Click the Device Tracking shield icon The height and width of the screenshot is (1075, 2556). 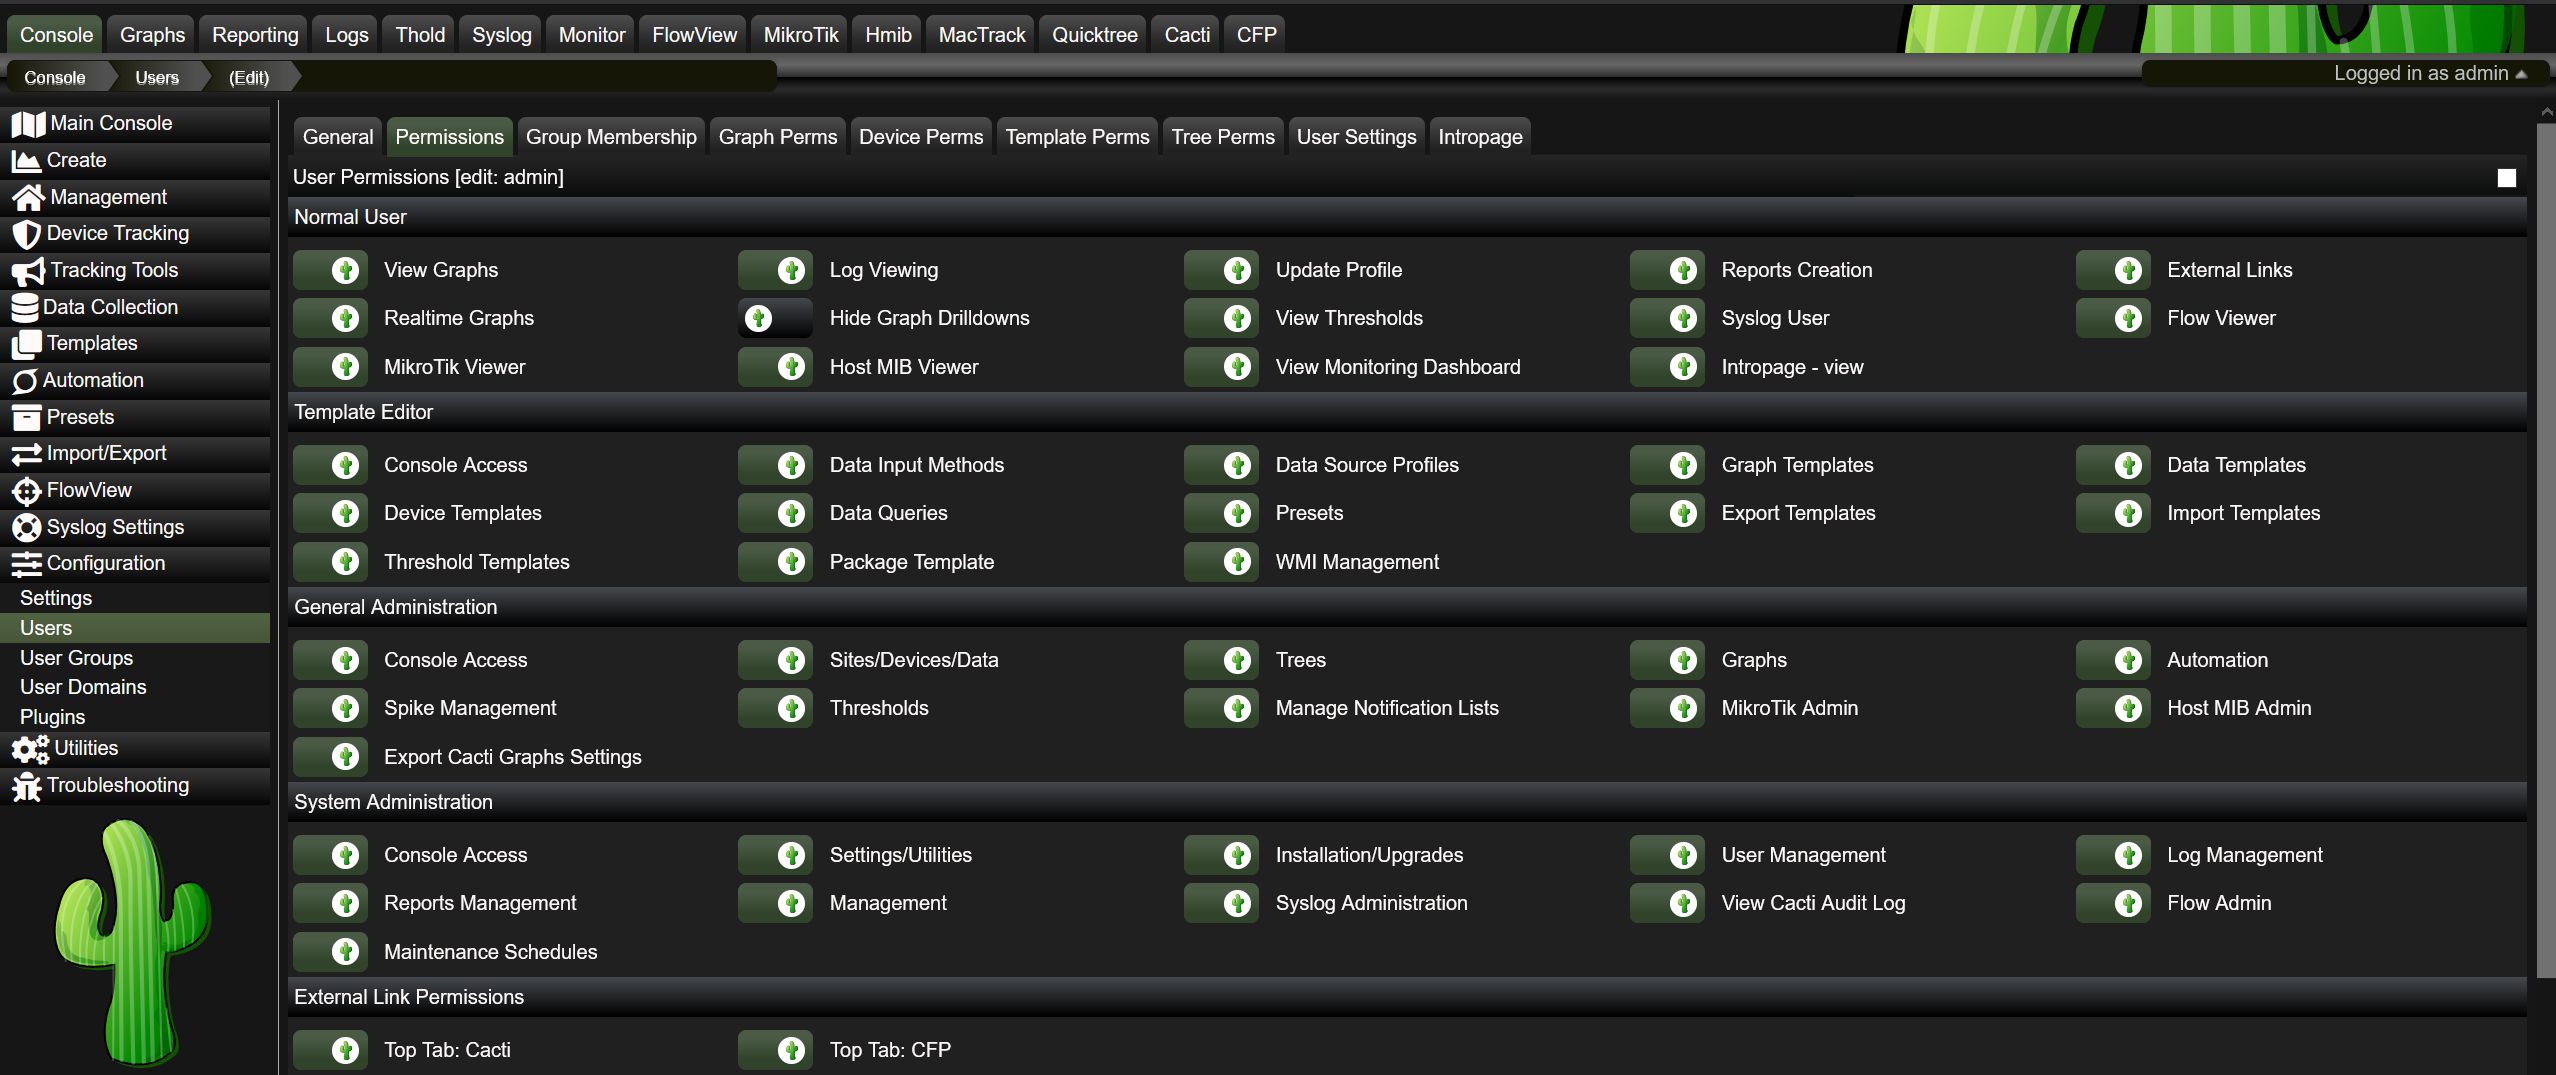26,233
